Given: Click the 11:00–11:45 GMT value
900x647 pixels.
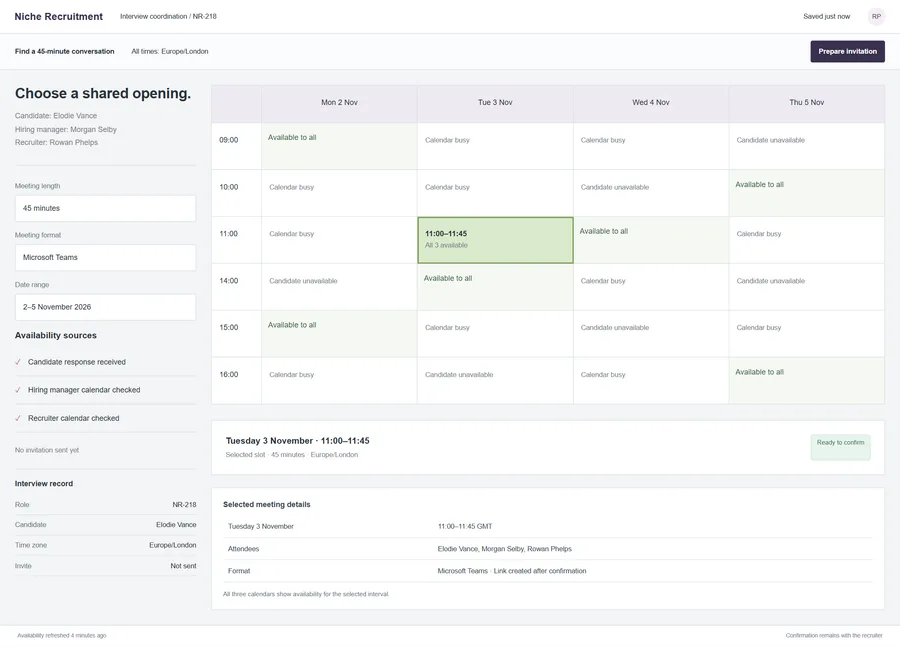Looking at the screenshot, I should click(465, 526).
